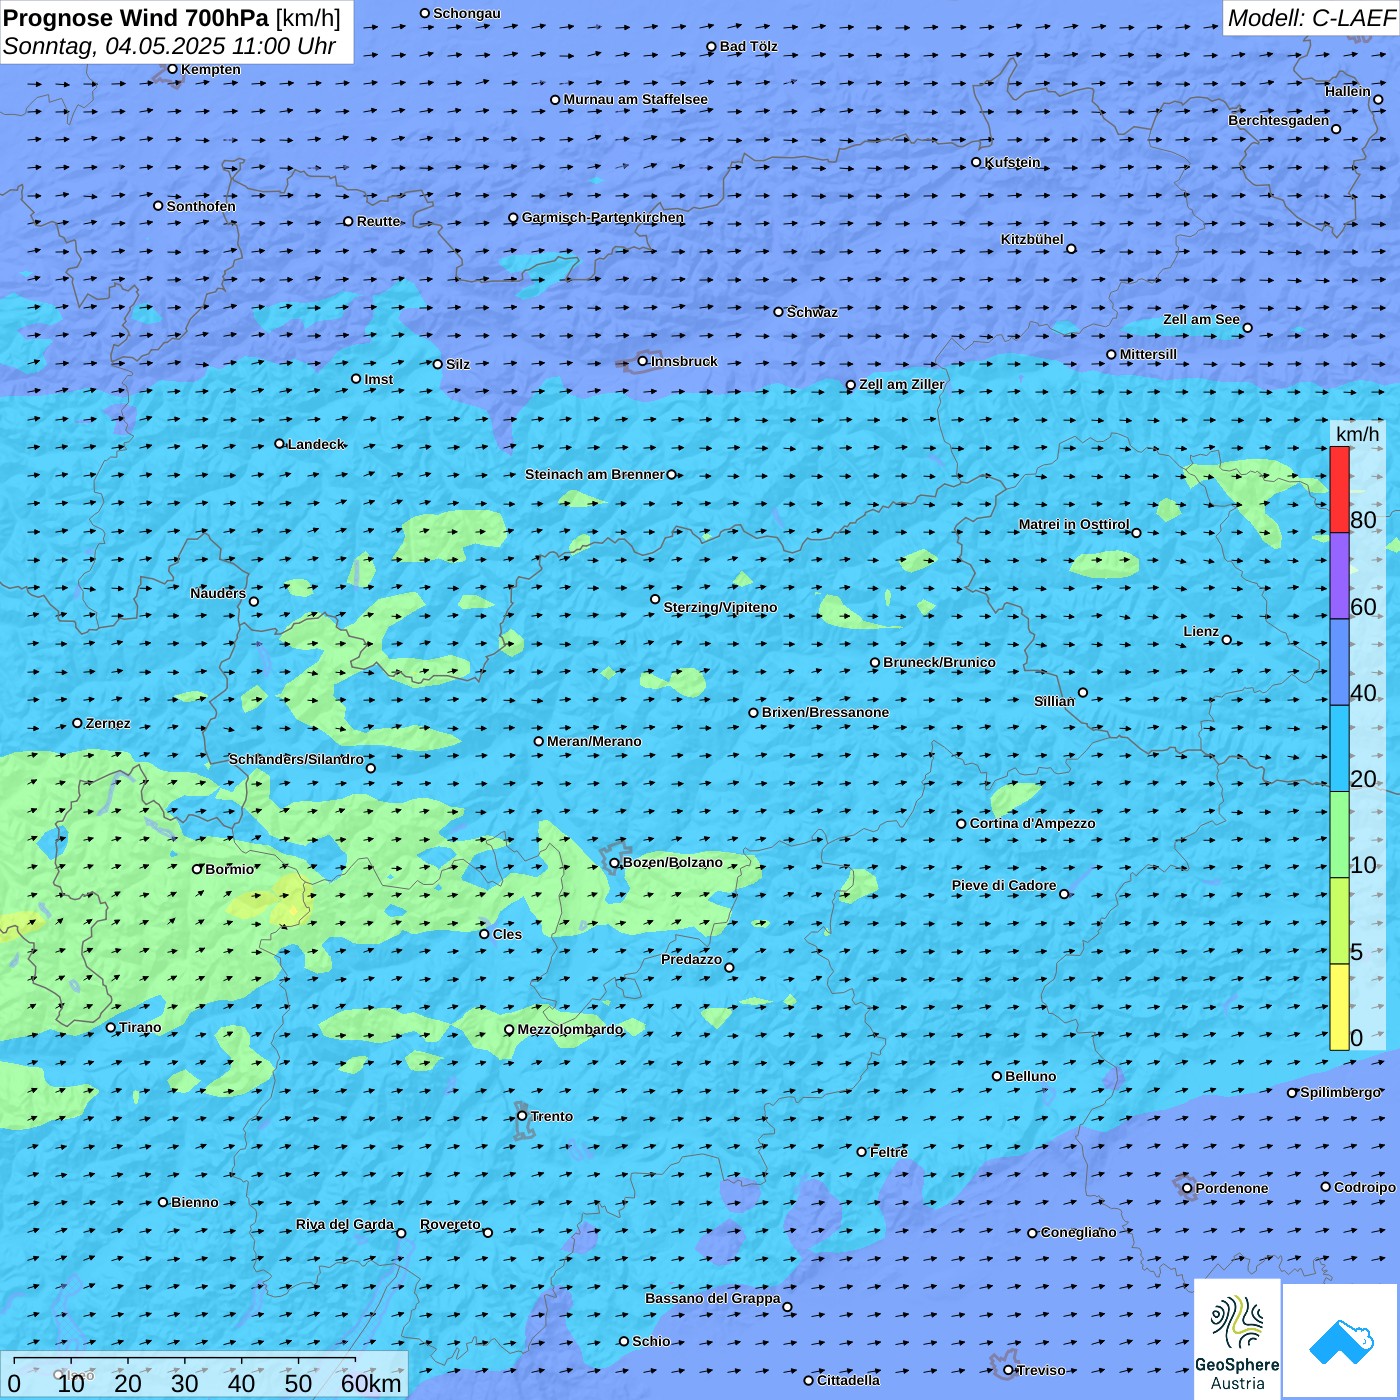The image size is (1400, 1400).
Task: Click the 'Mezzolombardo' label
Action: point(570,1029)
